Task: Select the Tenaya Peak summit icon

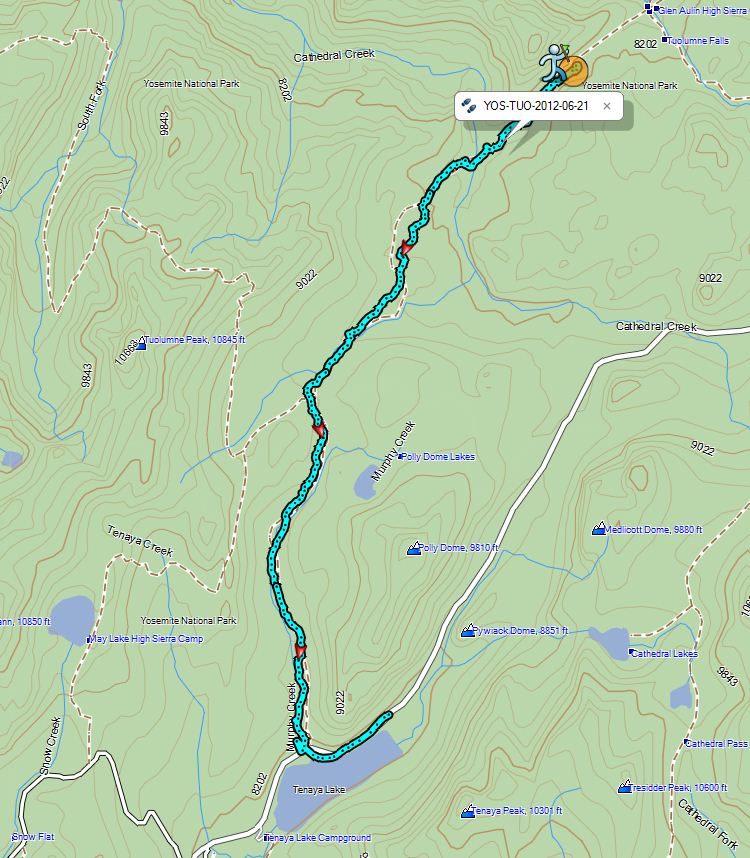Action: [468, 811]
